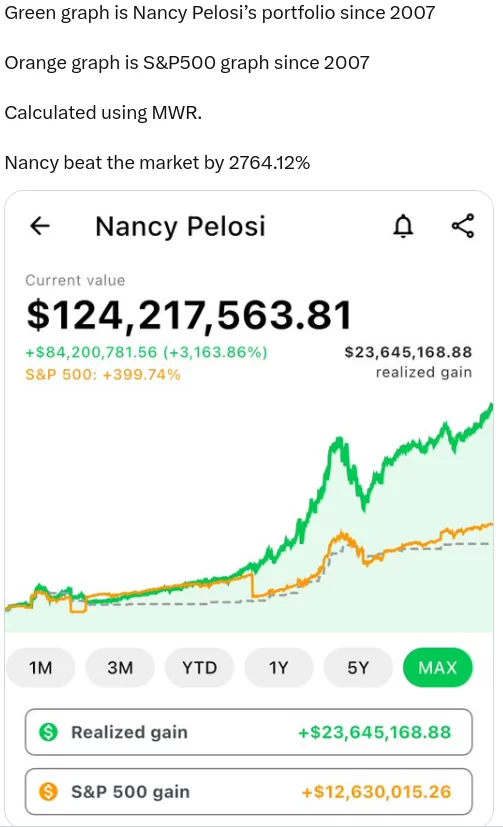This screenshot has width=503, height=827.
Task: Click the +3,163.86% gain text
Action: click(216, 352)
